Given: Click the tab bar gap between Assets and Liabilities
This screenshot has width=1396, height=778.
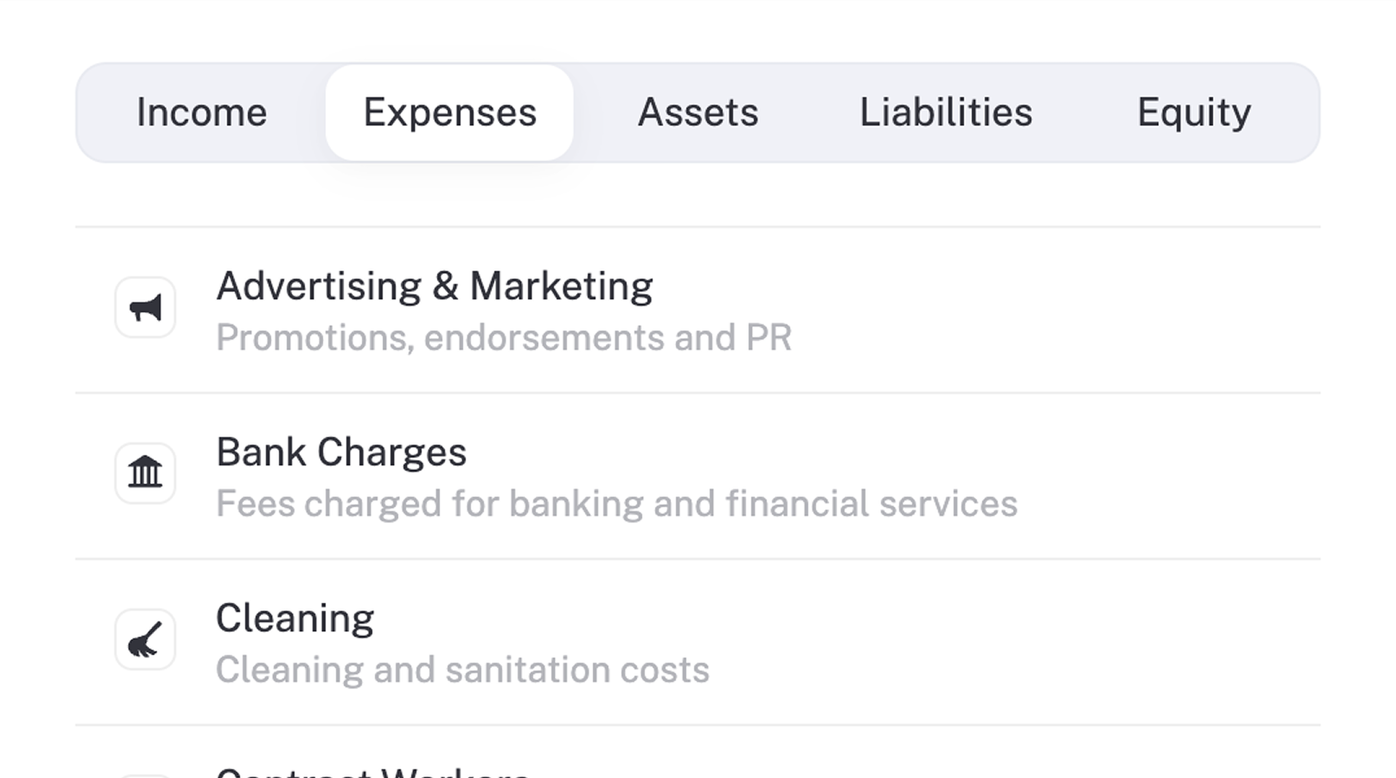Looking at the screenshot, I should click(809, 113).
